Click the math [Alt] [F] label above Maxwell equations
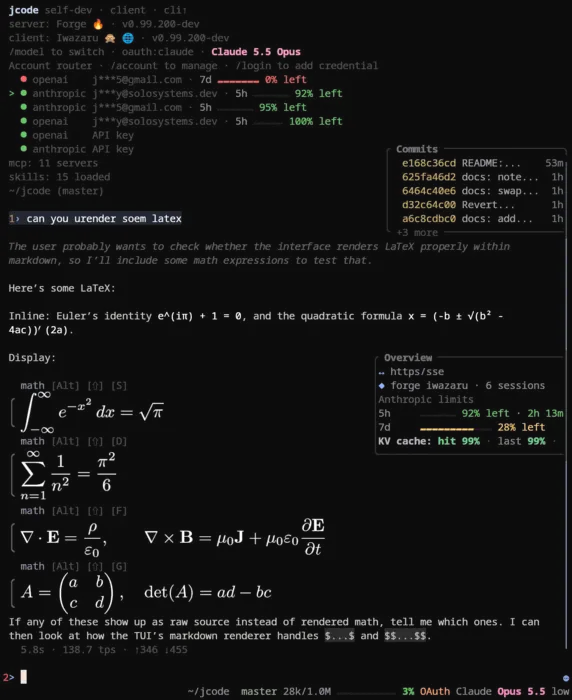The image size is (572, 700). [x=74, y=511]
